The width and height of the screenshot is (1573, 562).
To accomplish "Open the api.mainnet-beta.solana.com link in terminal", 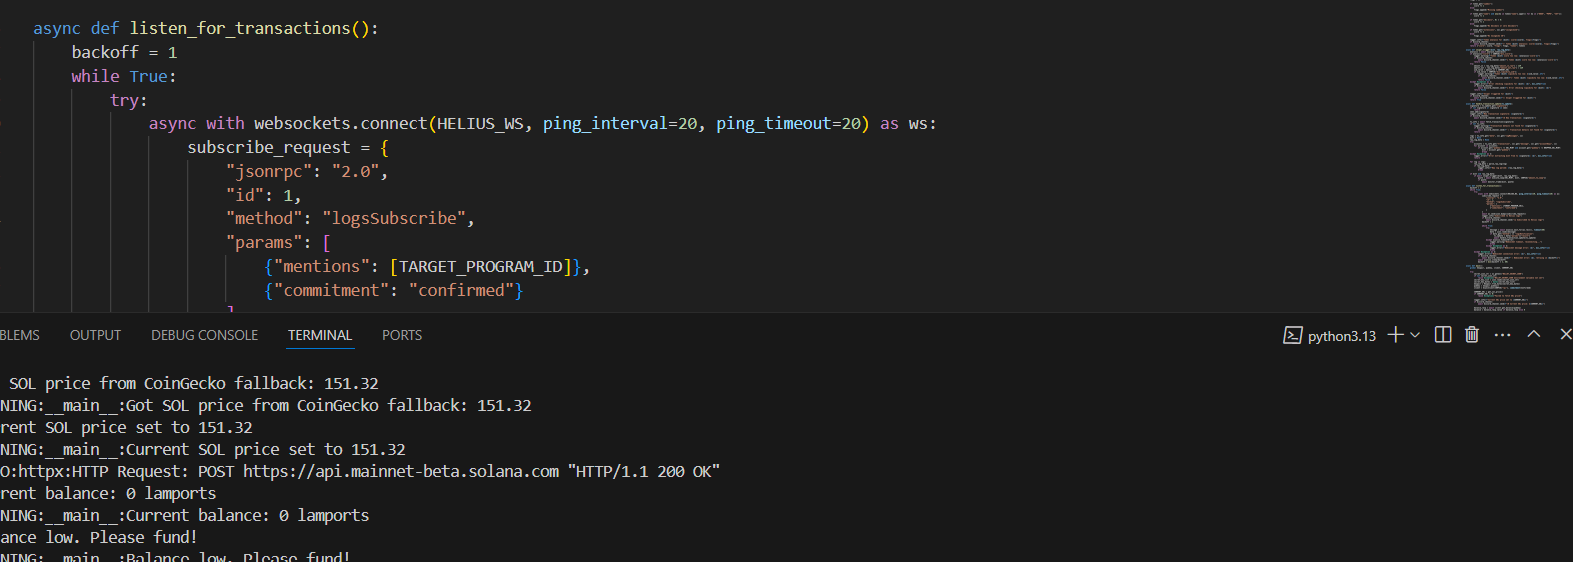I will click(x=401, y=471).
